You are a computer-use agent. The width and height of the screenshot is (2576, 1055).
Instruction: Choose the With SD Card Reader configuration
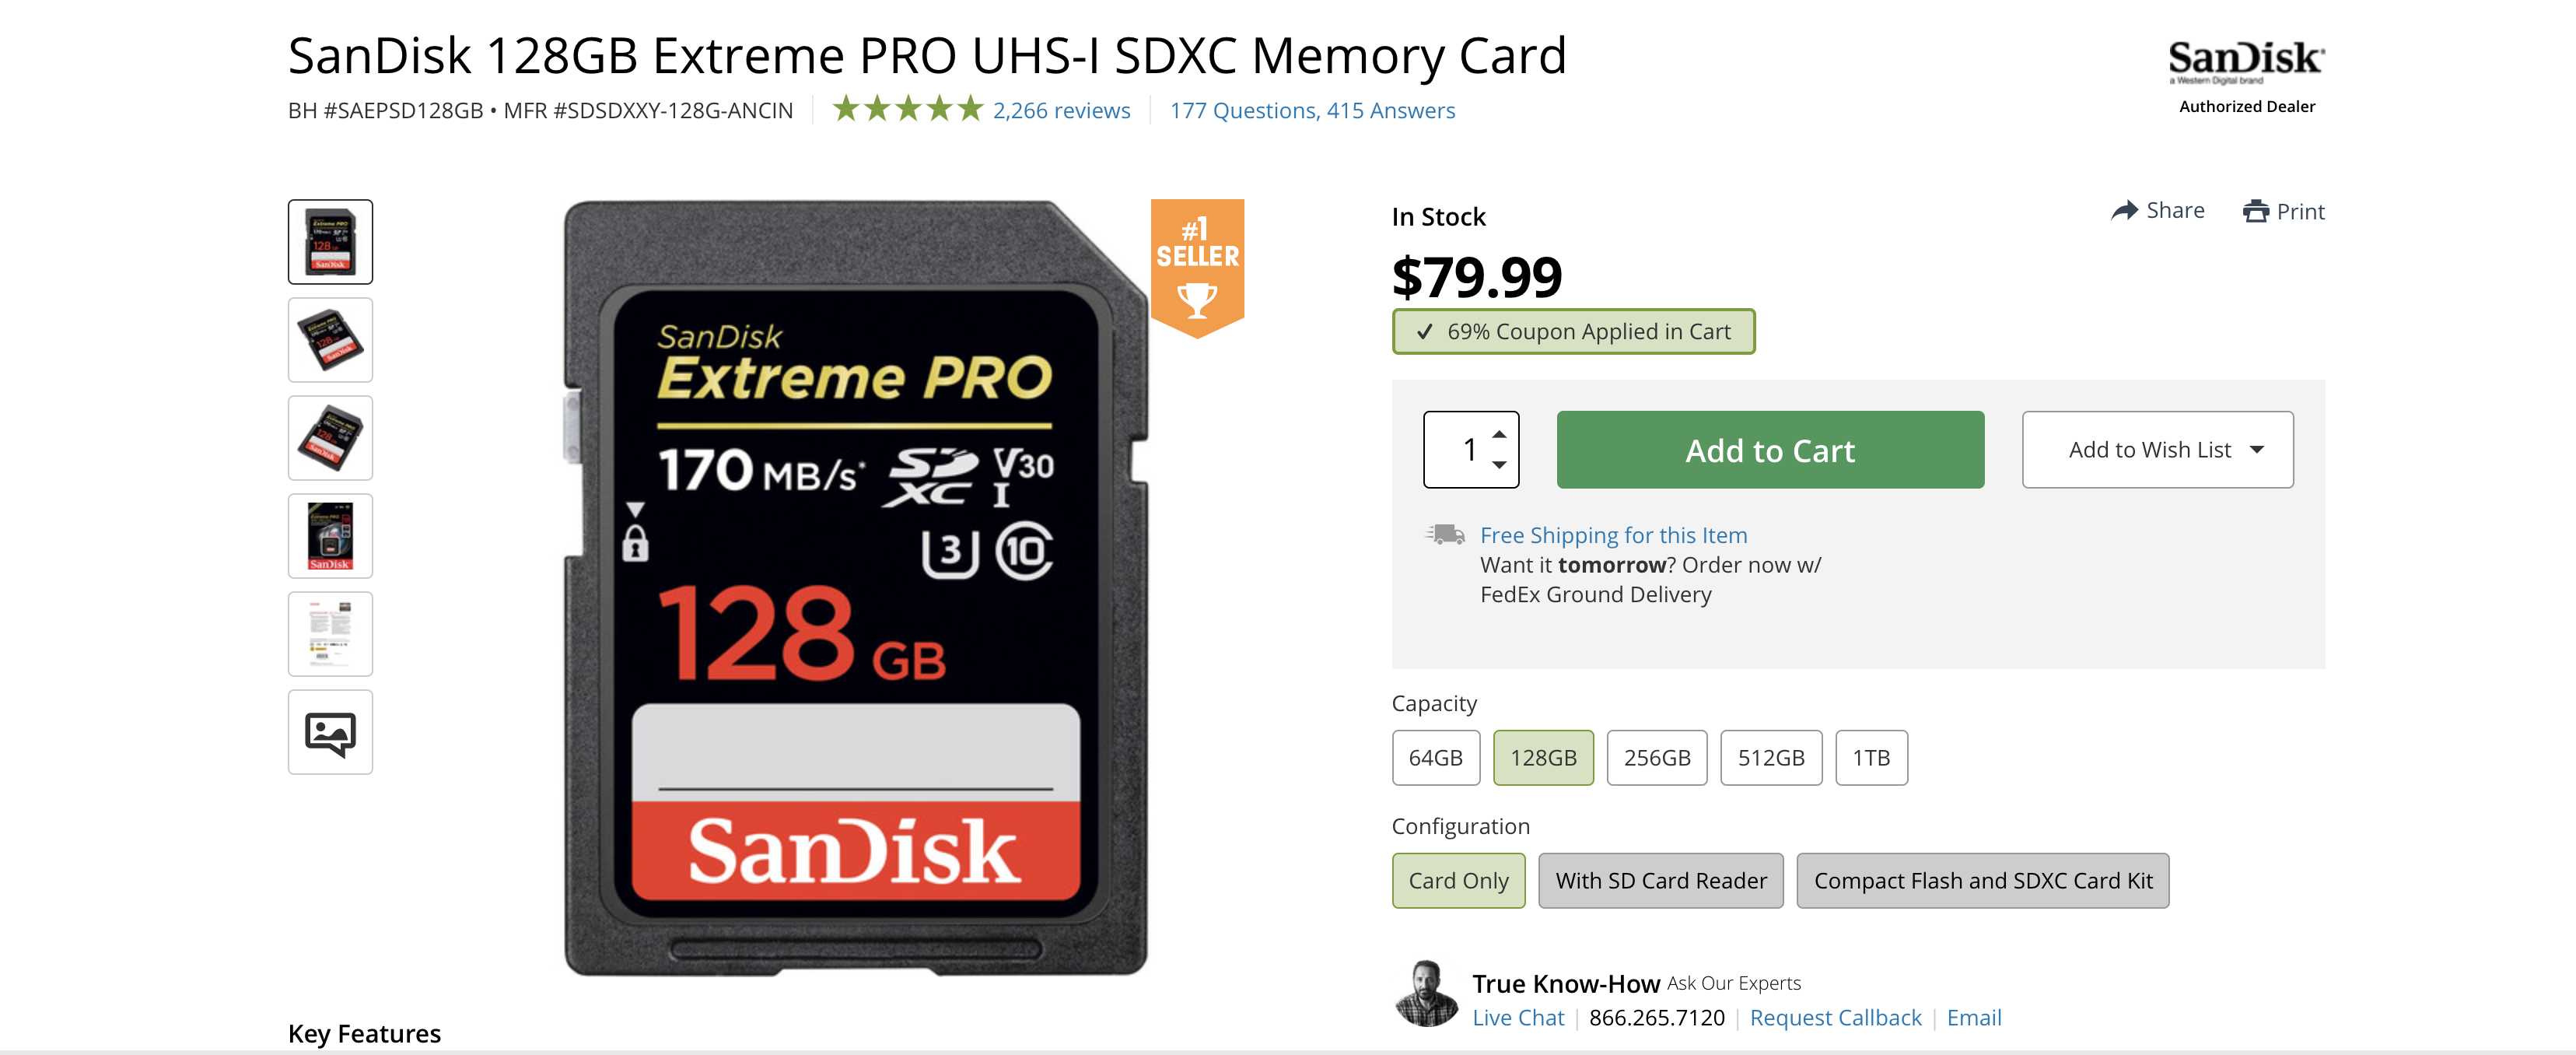1660,881
